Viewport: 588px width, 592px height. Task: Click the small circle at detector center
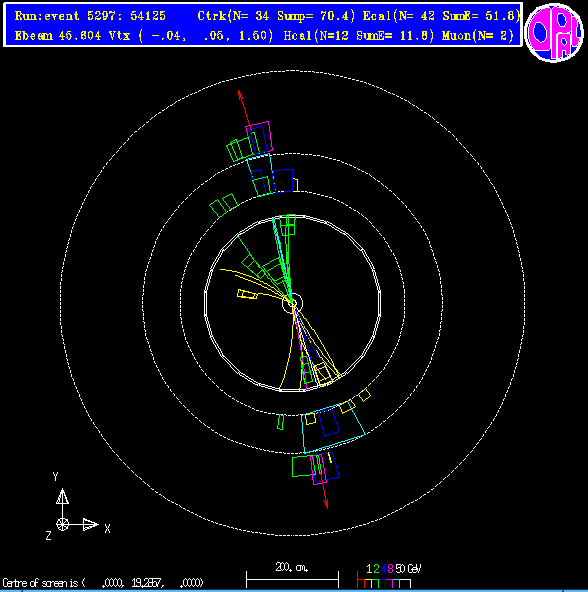tap(292, 303)
